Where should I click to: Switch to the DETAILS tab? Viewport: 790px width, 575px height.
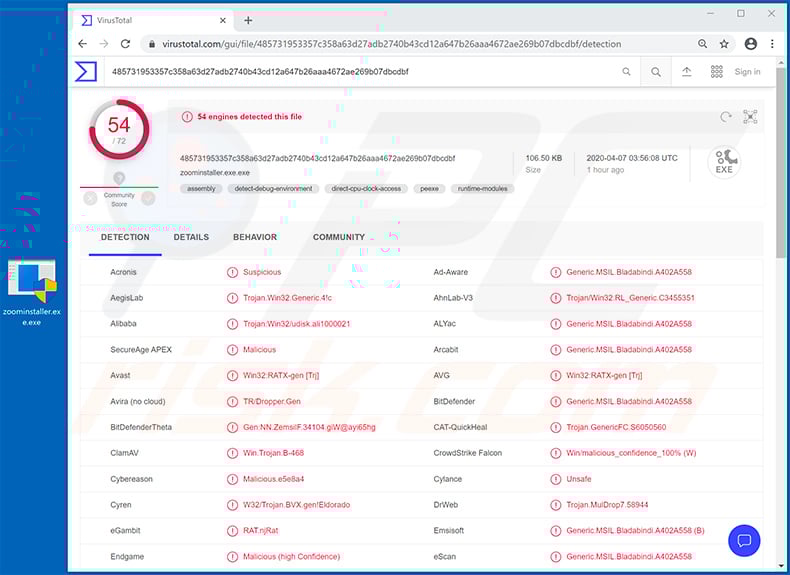(x=191, y=237)
